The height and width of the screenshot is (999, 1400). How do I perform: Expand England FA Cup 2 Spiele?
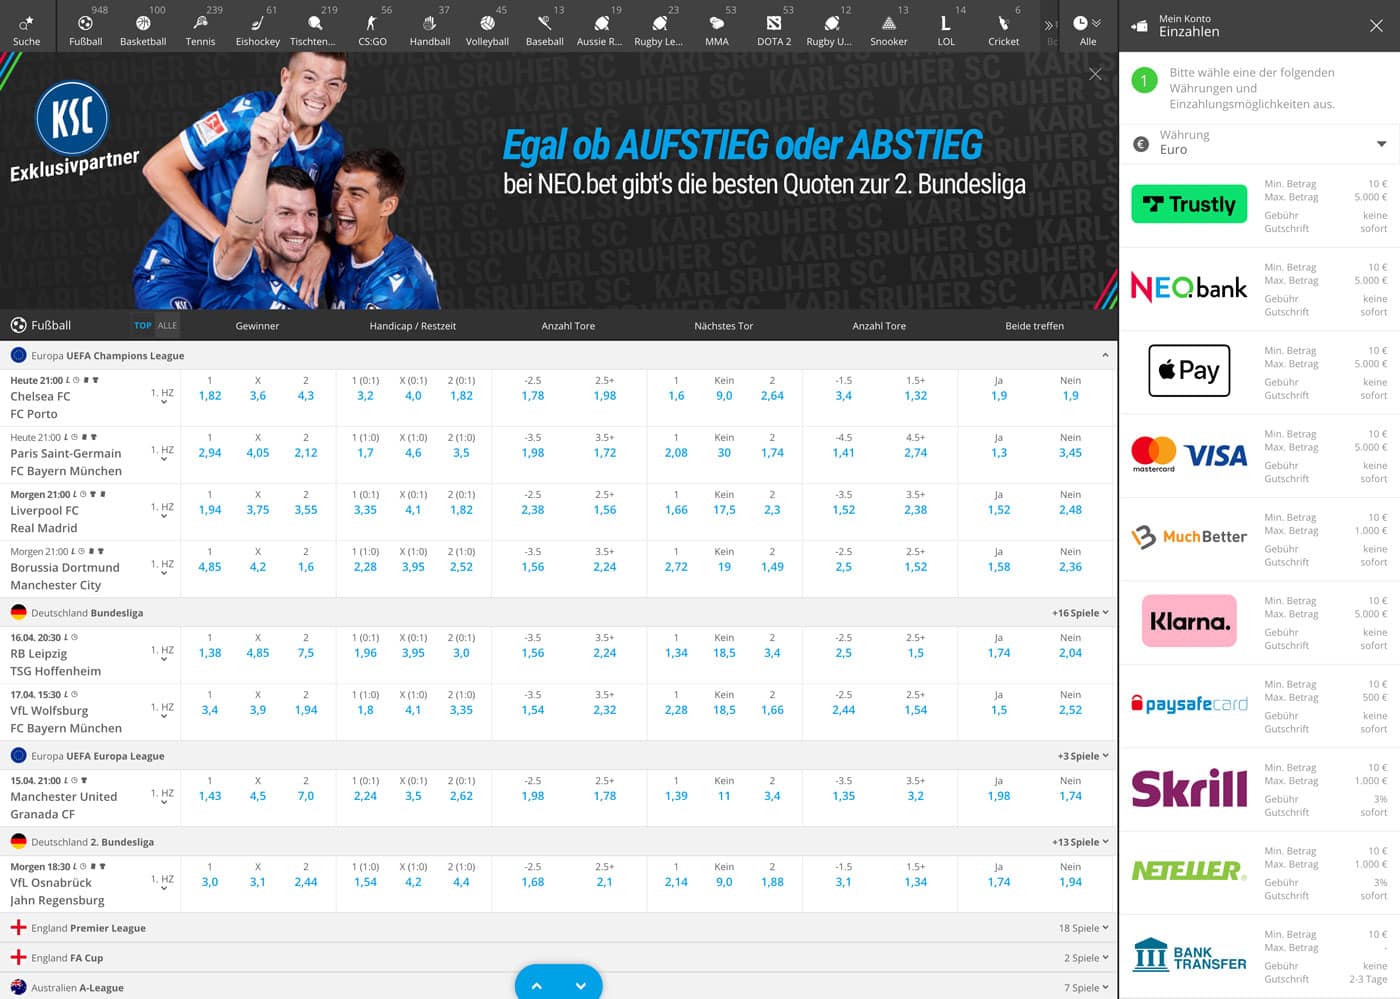click(x=1086, y=958)
